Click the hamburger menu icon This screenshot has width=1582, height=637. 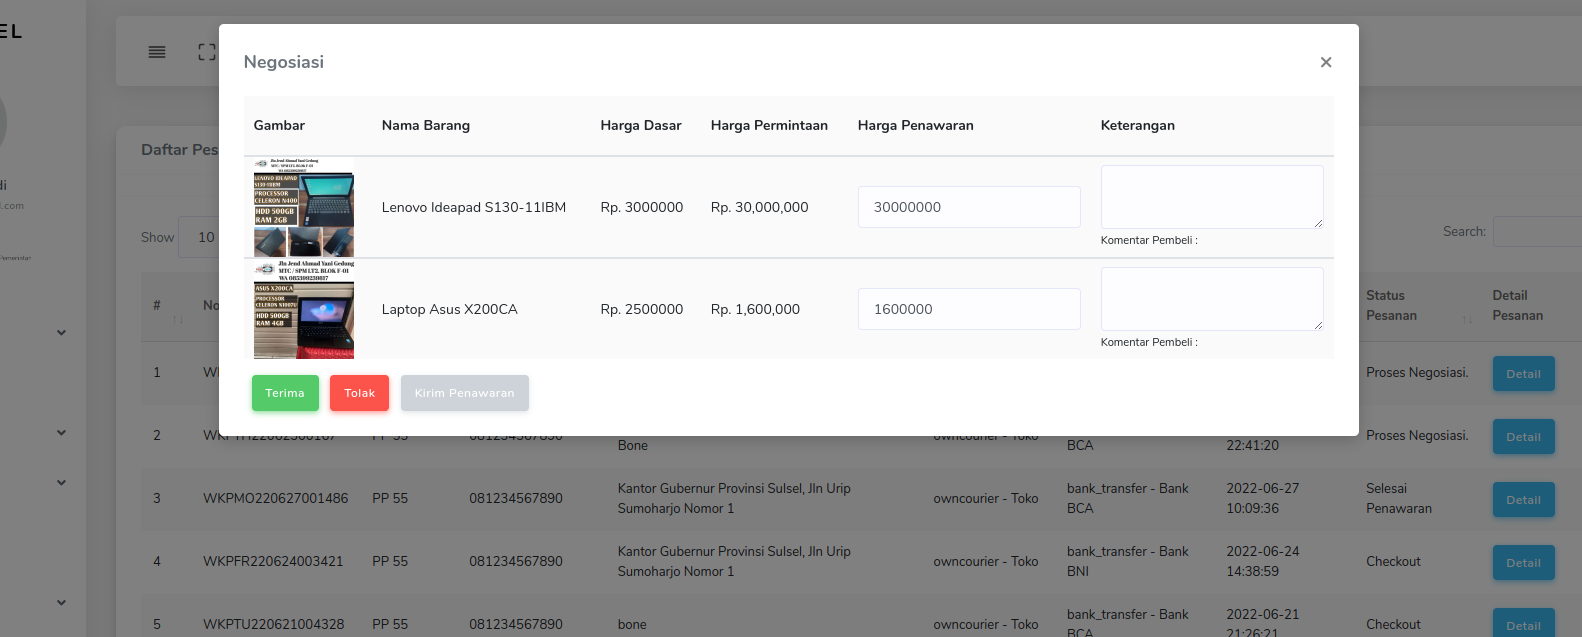tap(157, 52)
